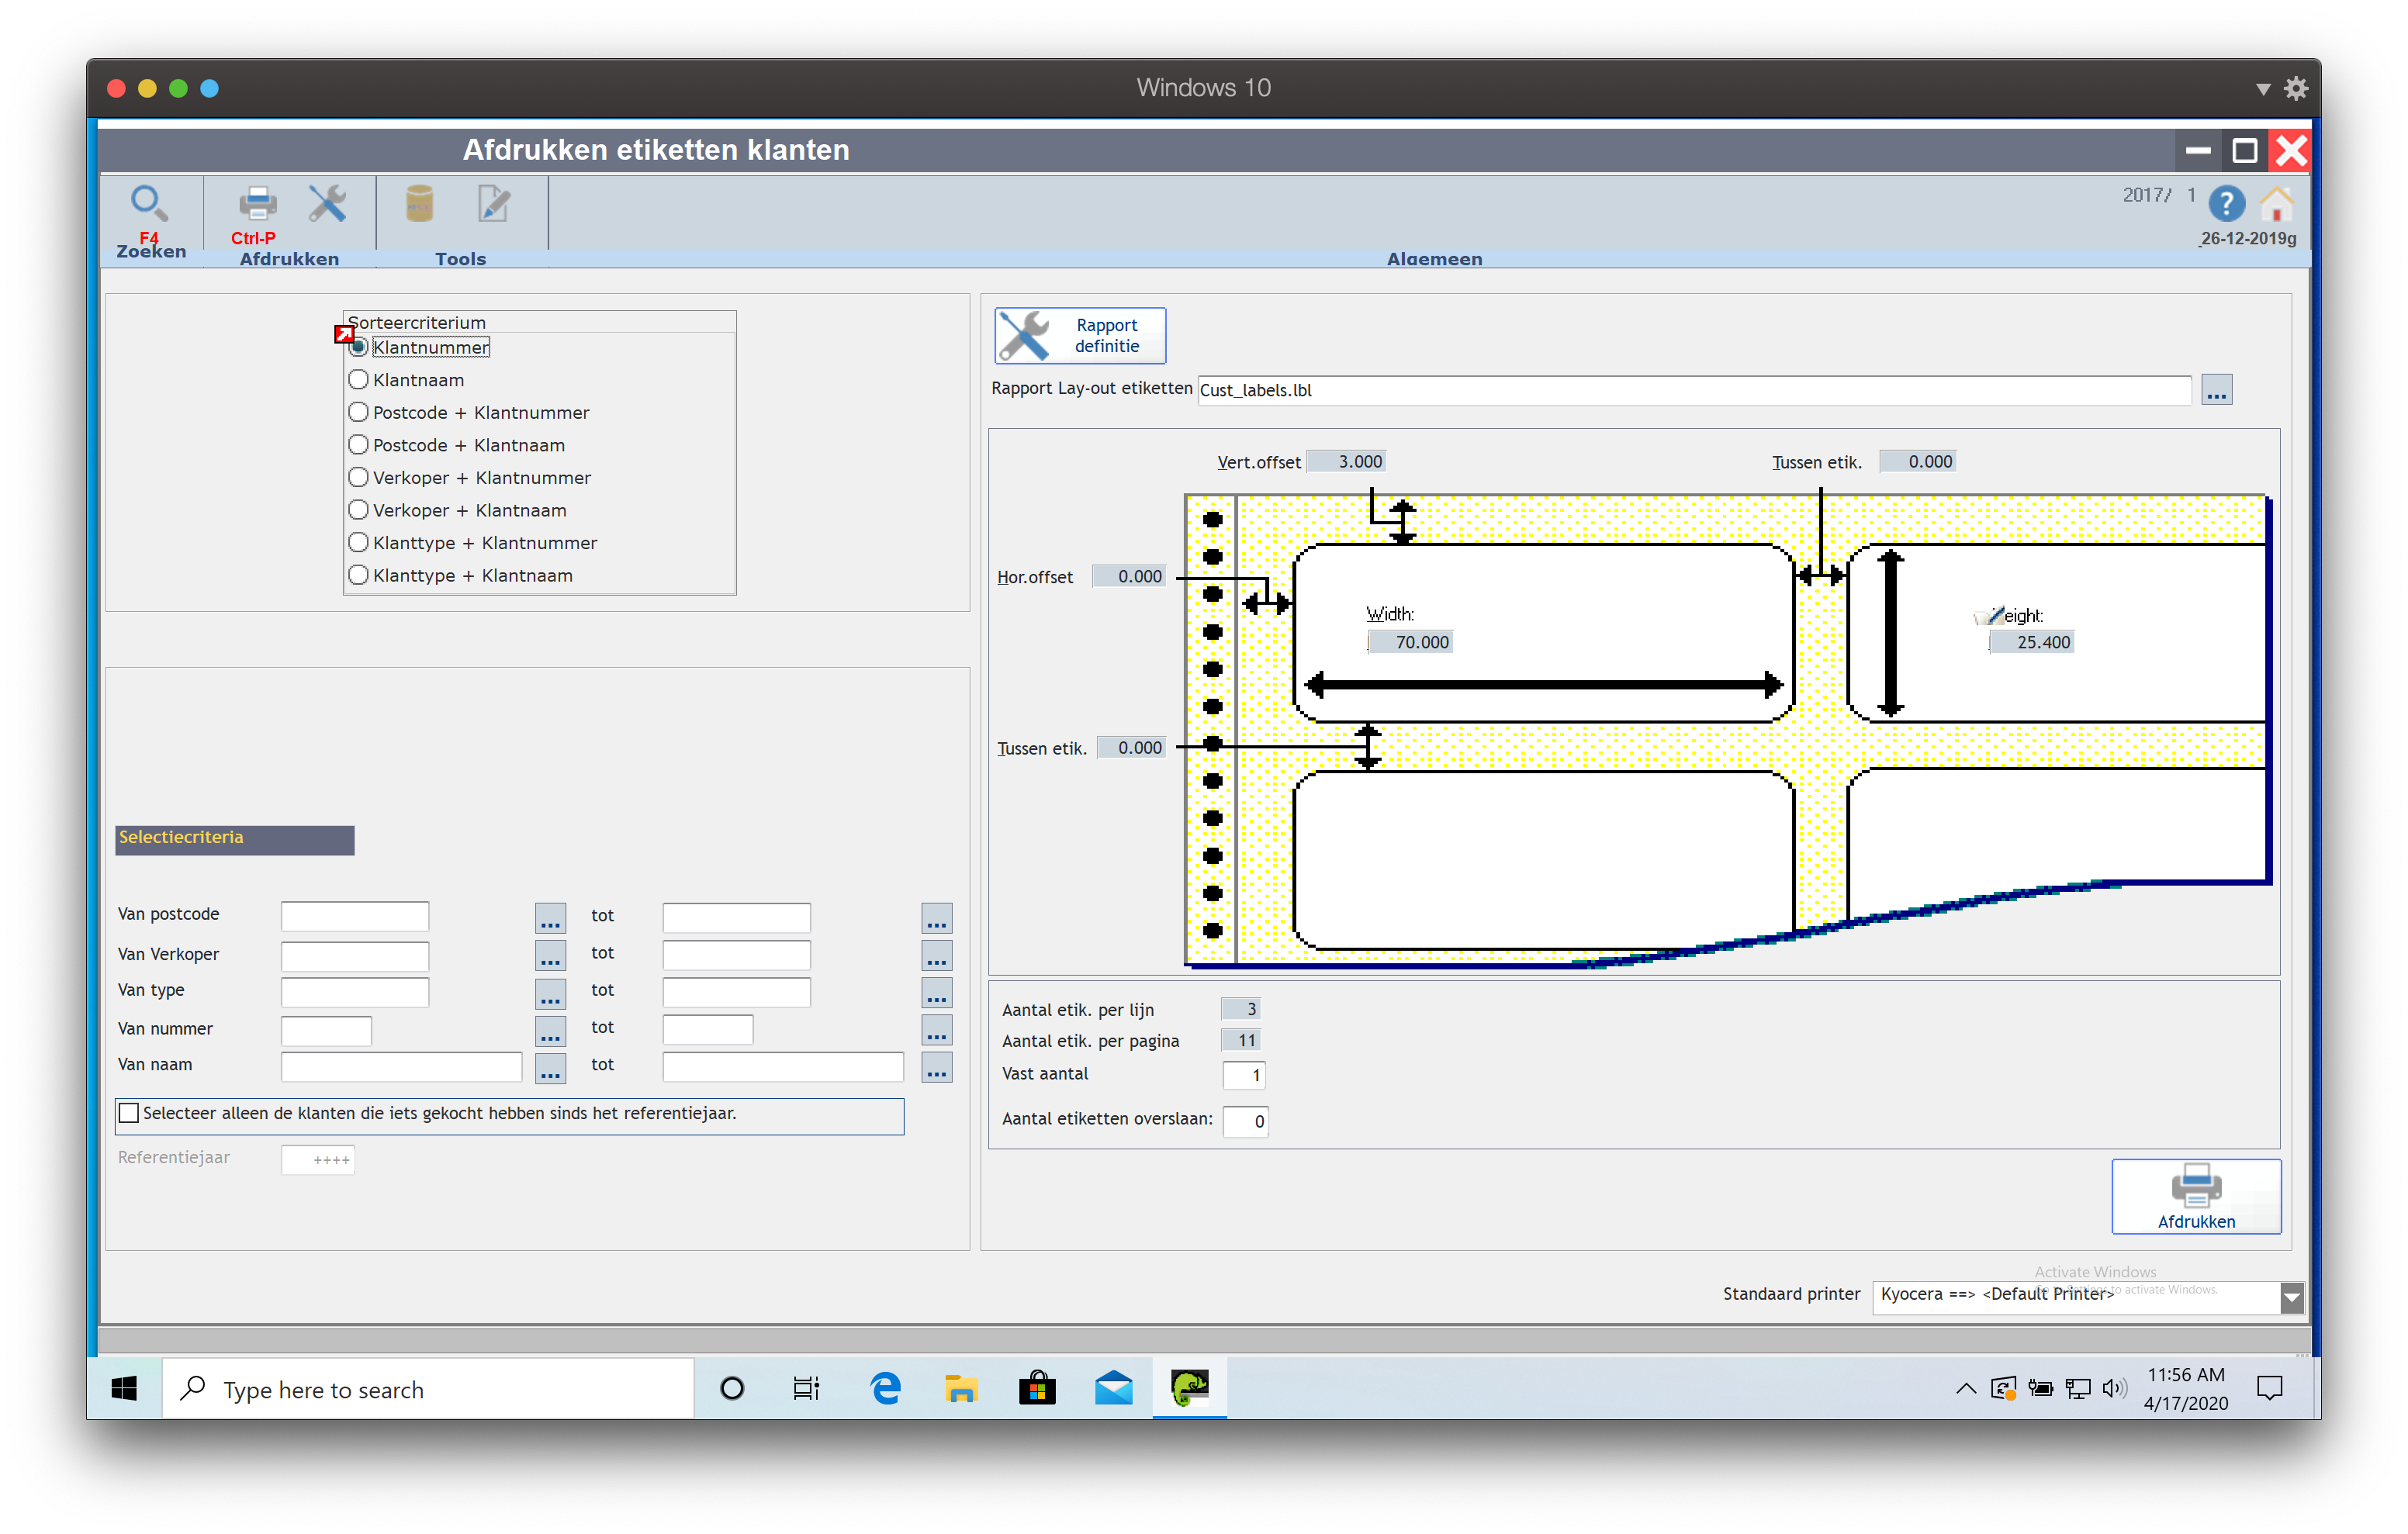Enable checkbox for customers who purchased since reference year
This screenshot has width=2408, height=1534.
(129, 1113)
